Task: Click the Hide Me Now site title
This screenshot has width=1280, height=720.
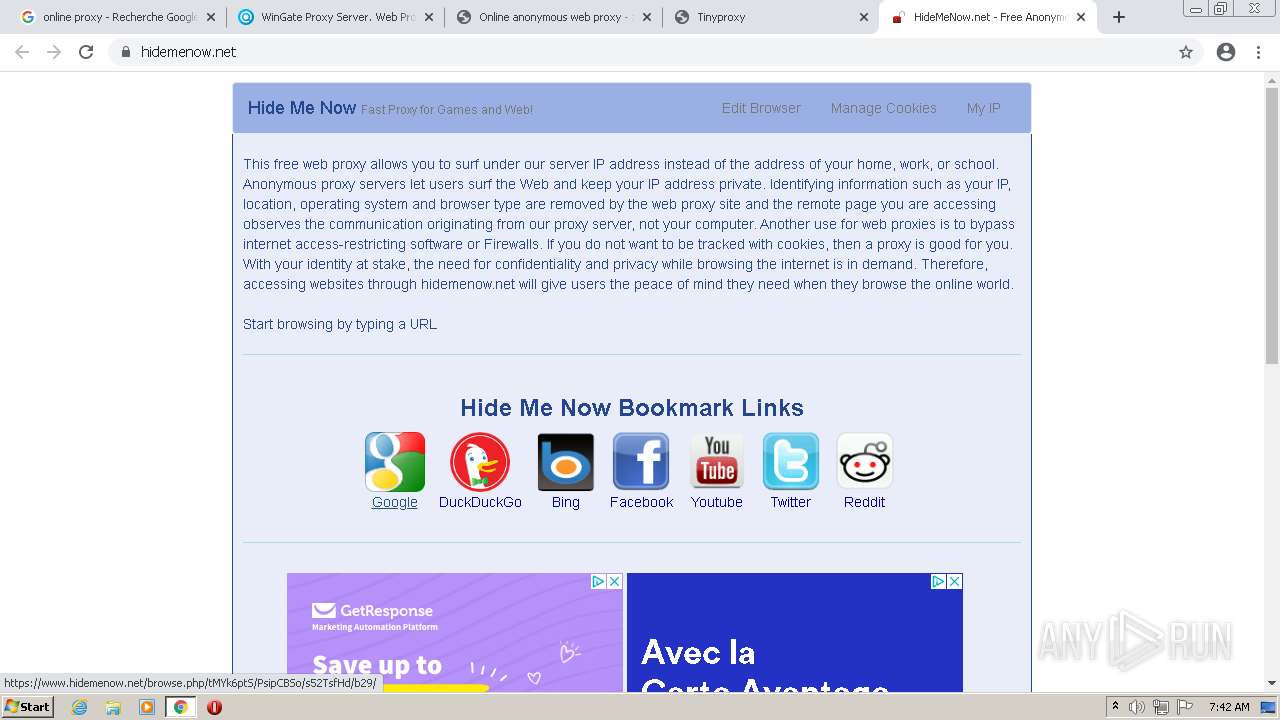Action: click(x=301, y=108)
